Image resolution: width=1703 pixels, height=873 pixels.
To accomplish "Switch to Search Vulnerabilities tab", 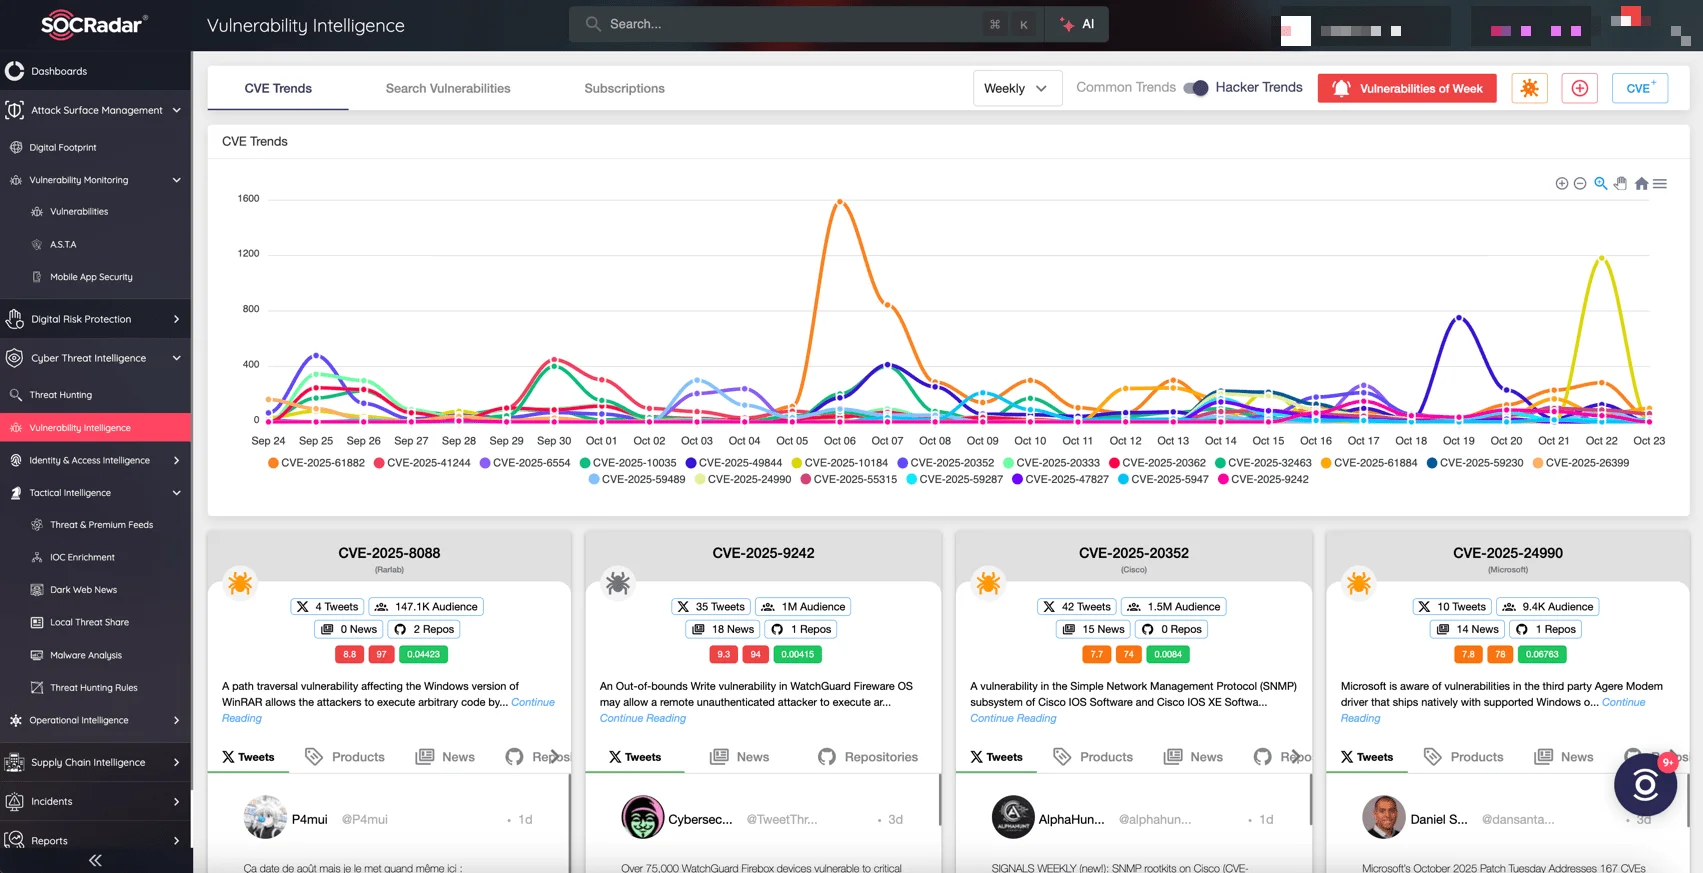I will (448, 88).
